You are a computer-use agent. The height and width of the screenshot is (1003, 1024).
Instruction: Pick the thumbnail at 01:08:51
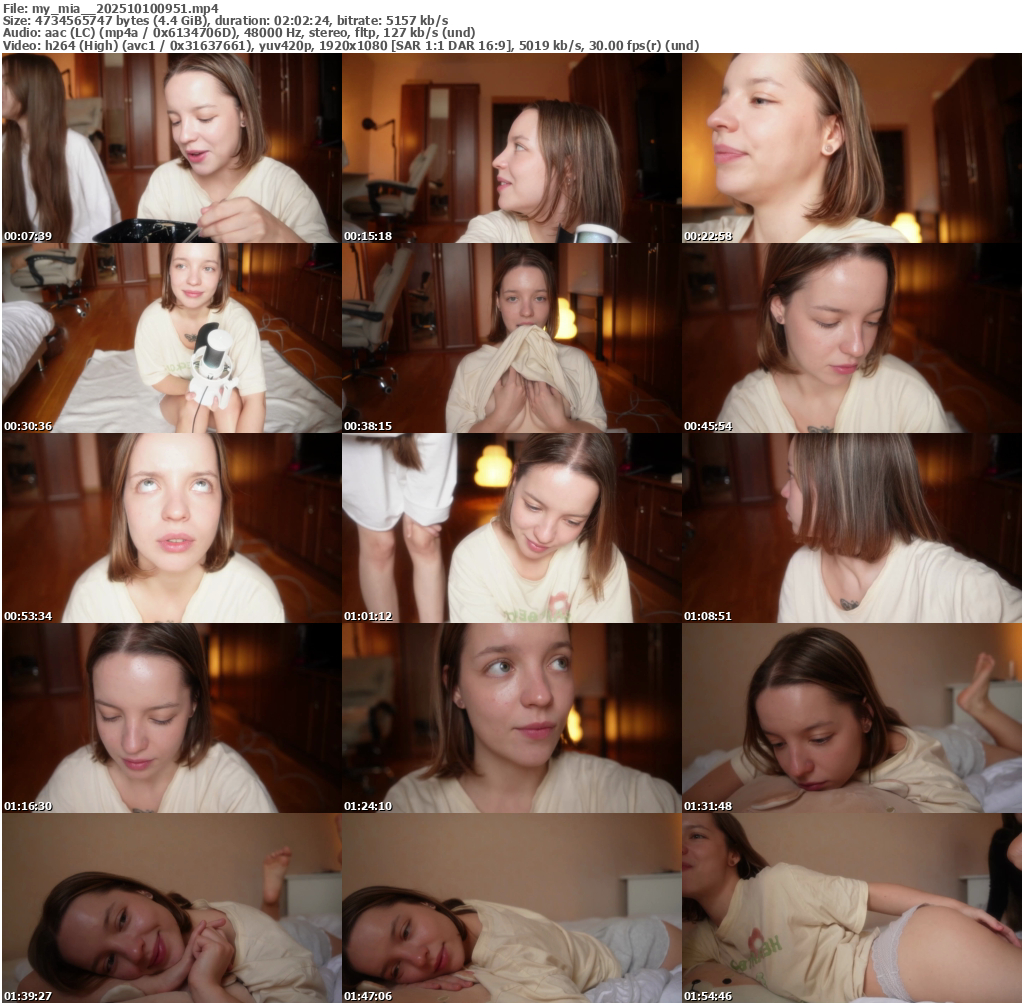[852, 528]
